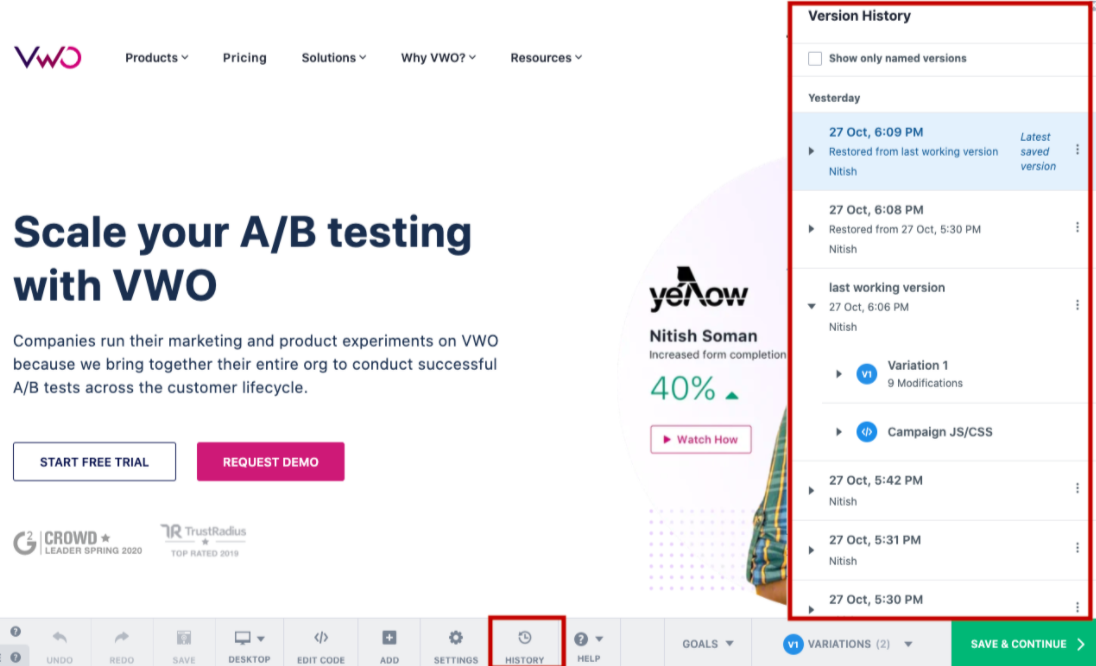The height and width of the screenshot is (666, 1096).
Task: Open options menu for last working version
Action: tap(1077, 305)
